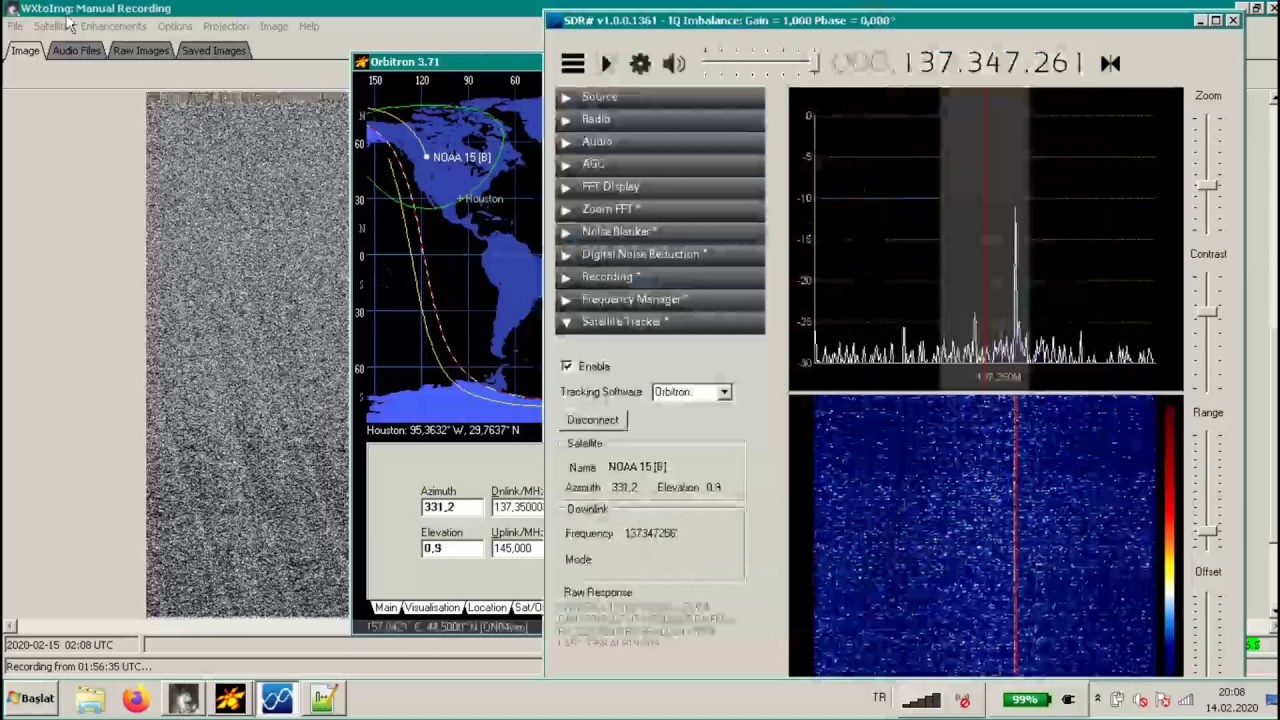Open WXtoImg File menu
Image resolution: width=1280 pixels, height=720 pixels.
click(x=15, y=26)
